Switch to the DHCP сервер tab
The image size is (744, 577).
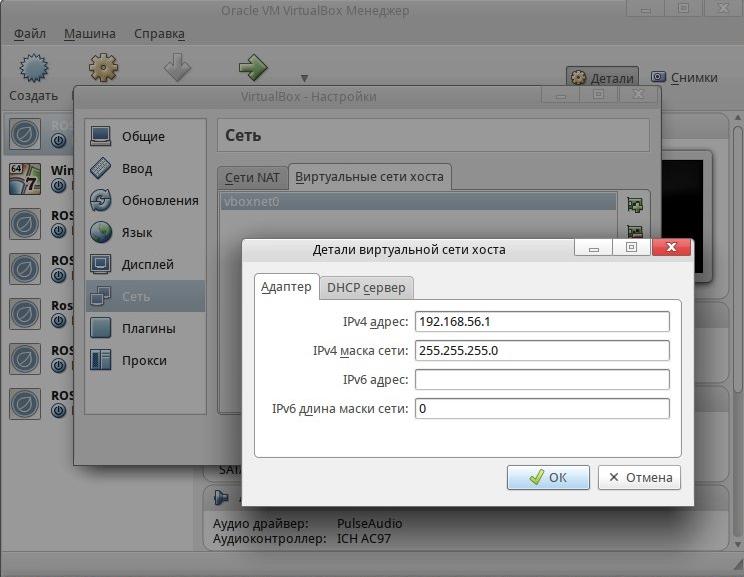coord(366,288)
